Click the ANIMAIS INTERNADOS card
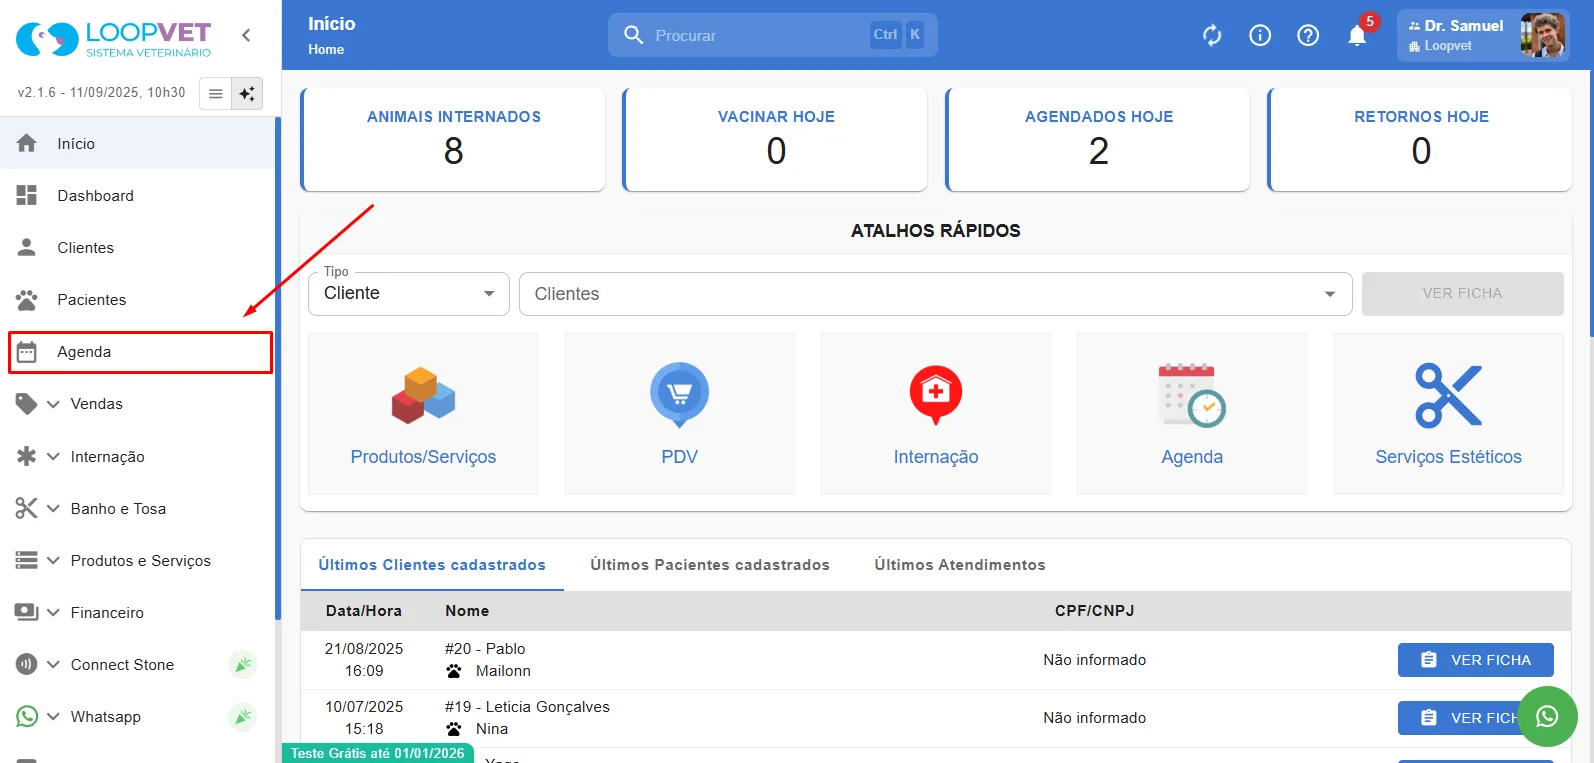This screenshot has width=1594, height=763. 453,139
